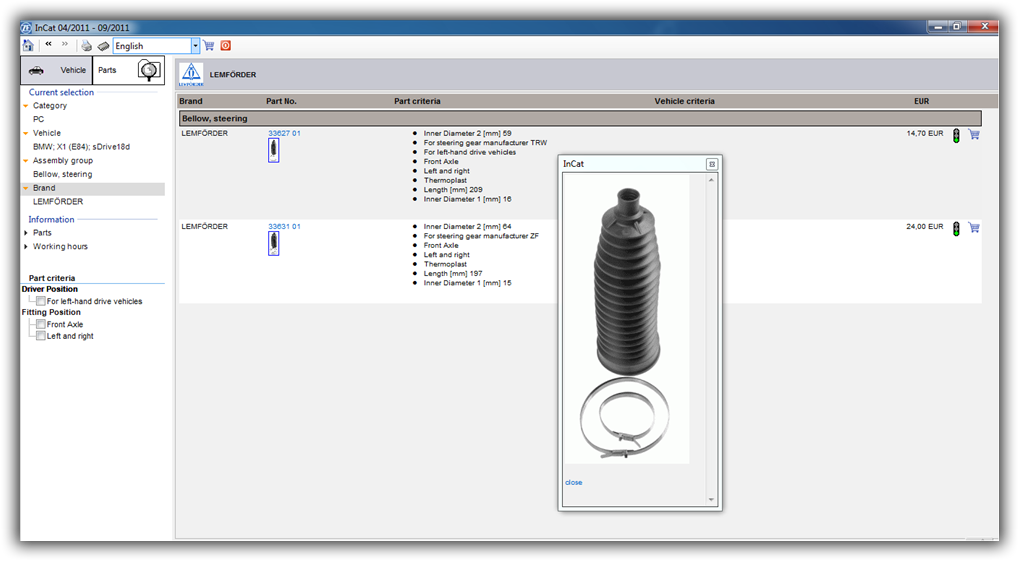Viewport: 1024px width, 566px height.
Task: Click the Lemförder brand logo
Action: click(x=191, y=74)
